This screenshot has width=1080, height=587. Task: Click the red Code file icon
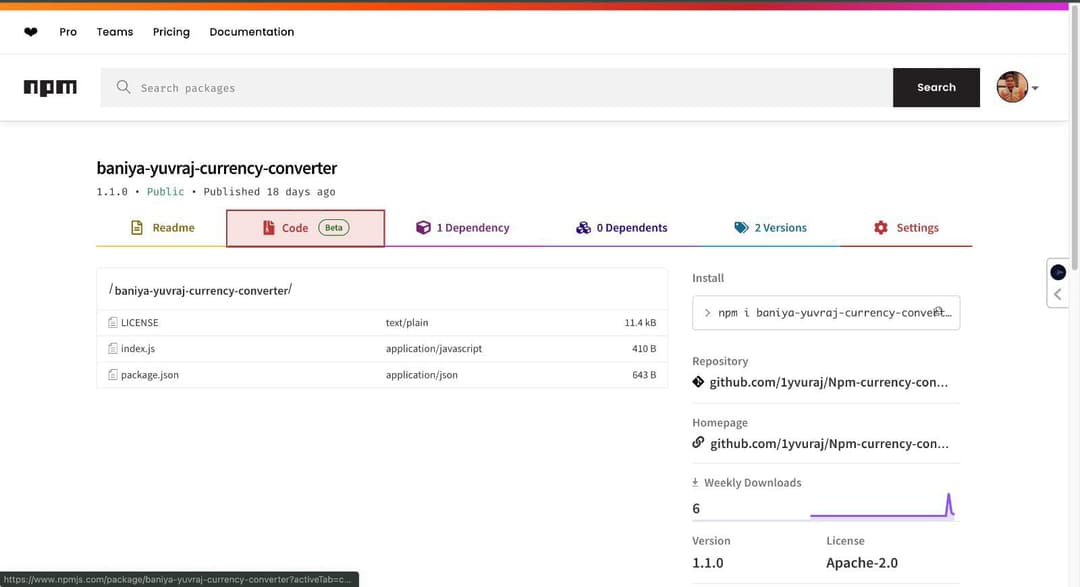(269, 227)
